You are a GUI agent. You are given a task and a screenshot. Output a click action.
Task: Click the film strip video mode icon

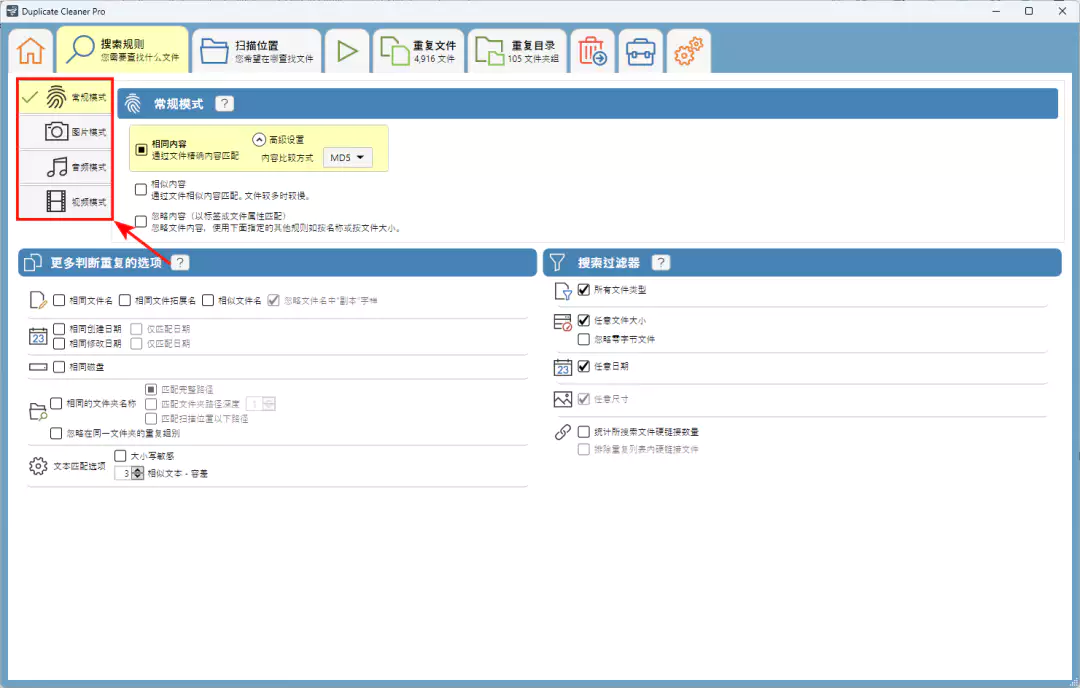pyautogui.click(x=56, y=201)
